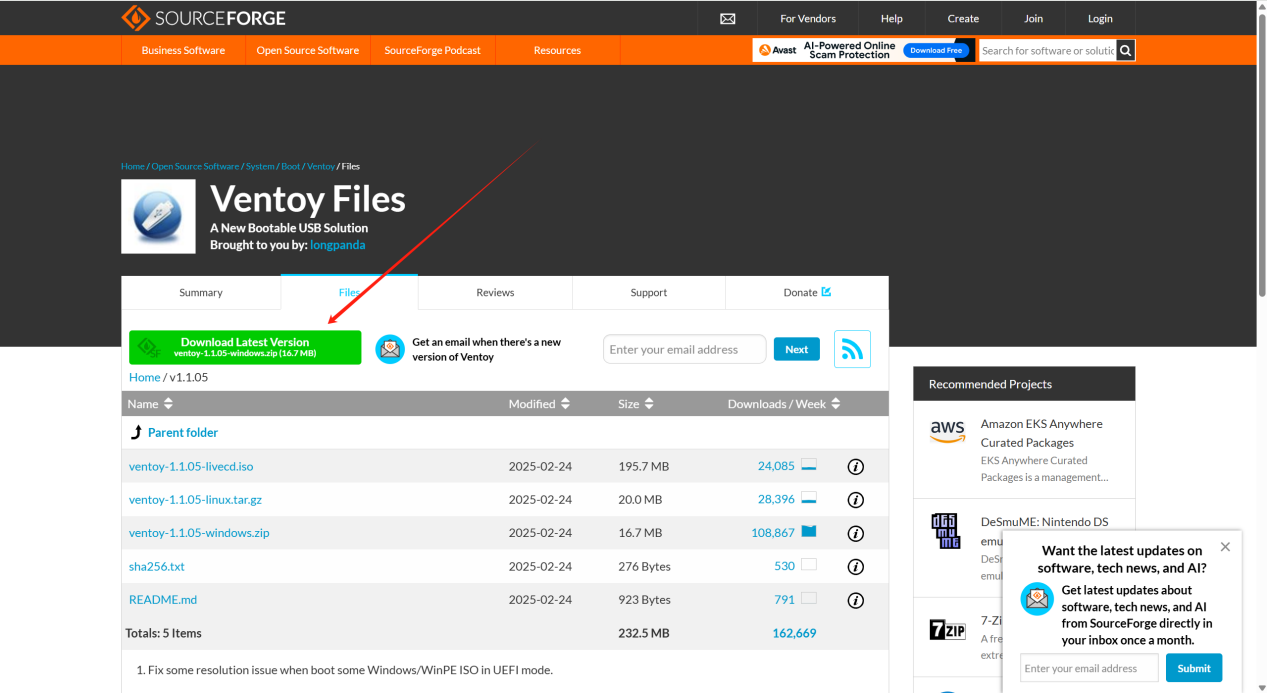Sort files by Modified date

(539, 404)
